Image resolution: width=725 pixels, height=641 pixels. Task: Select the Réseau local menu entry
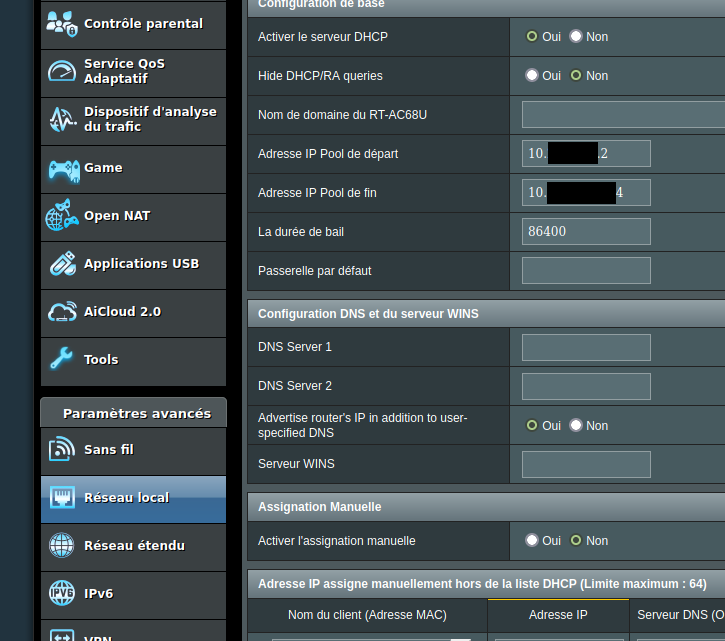(x=133, y=499)
